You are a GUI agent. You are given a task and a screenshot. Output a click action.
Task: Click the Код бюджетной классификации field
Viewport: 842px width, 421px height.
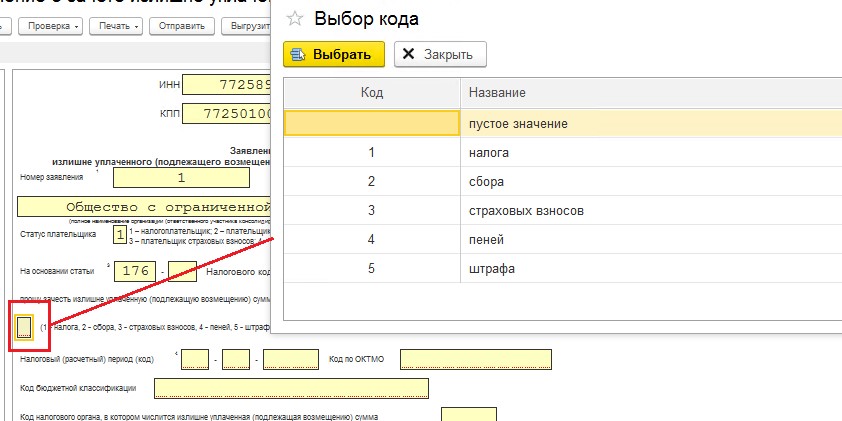292,388
